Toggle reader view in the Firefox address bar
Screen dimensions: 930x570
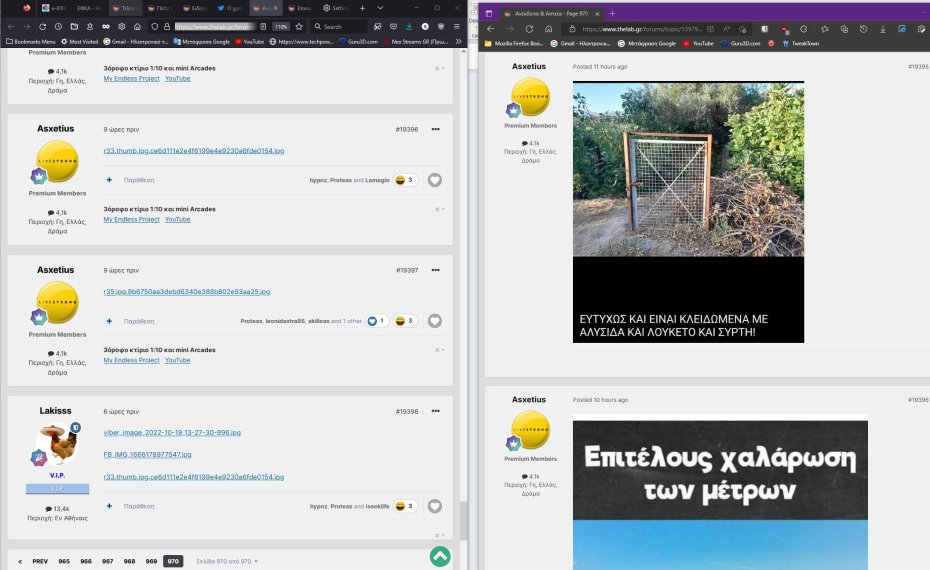coord(262,26)
